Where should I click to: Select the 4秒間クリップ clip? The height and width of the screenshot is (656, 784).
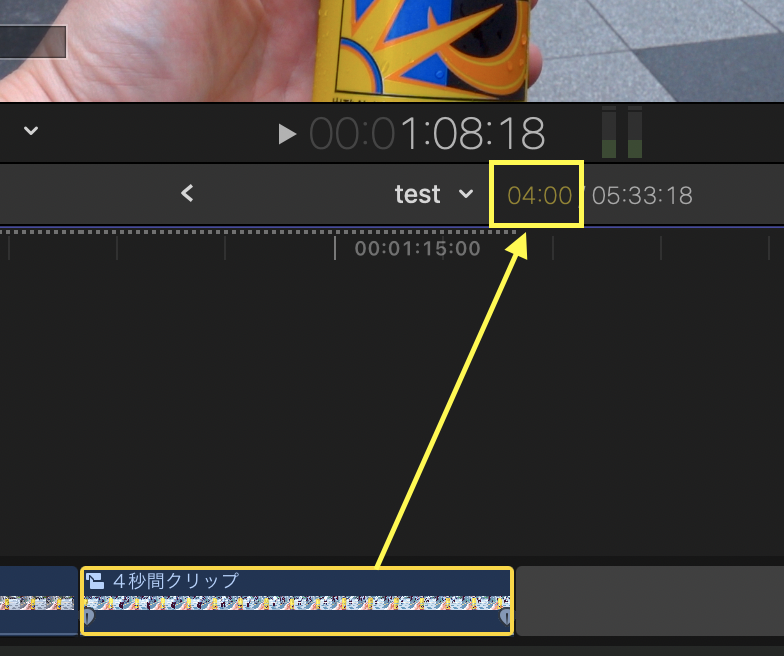(297, 601)
